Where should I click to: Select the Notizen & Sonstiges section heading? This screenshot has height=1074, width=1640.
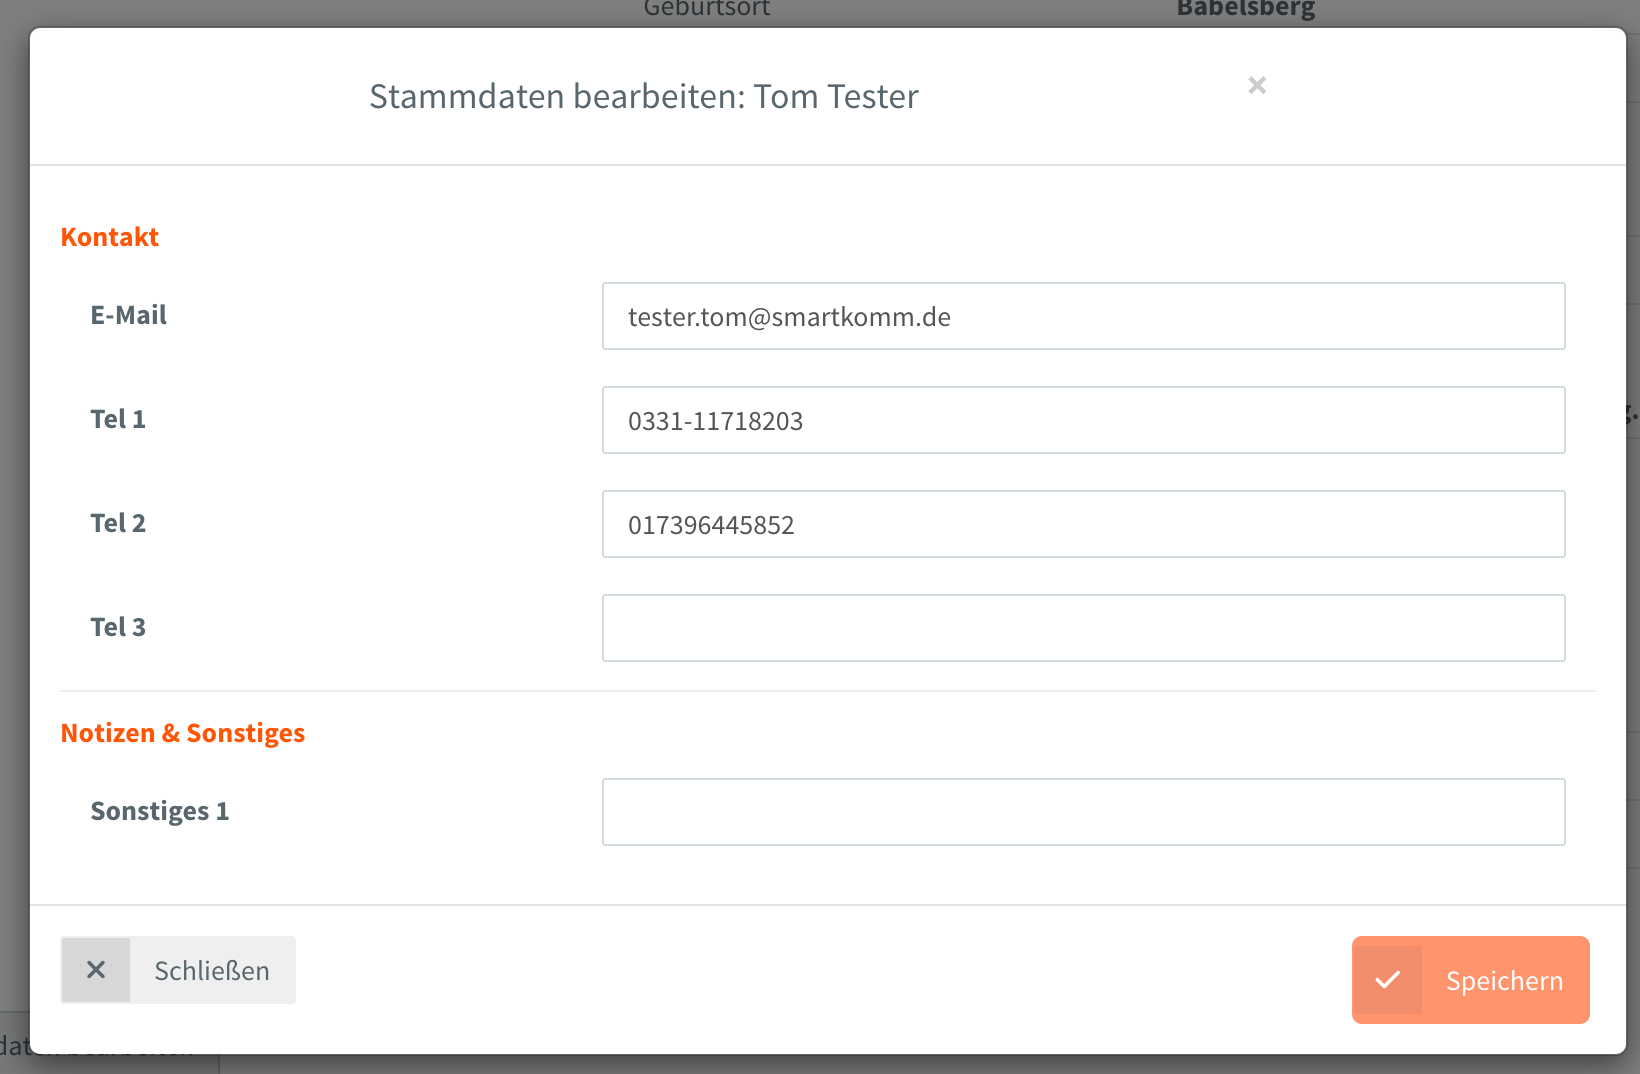pyautogui.click(x=183, y=733)
